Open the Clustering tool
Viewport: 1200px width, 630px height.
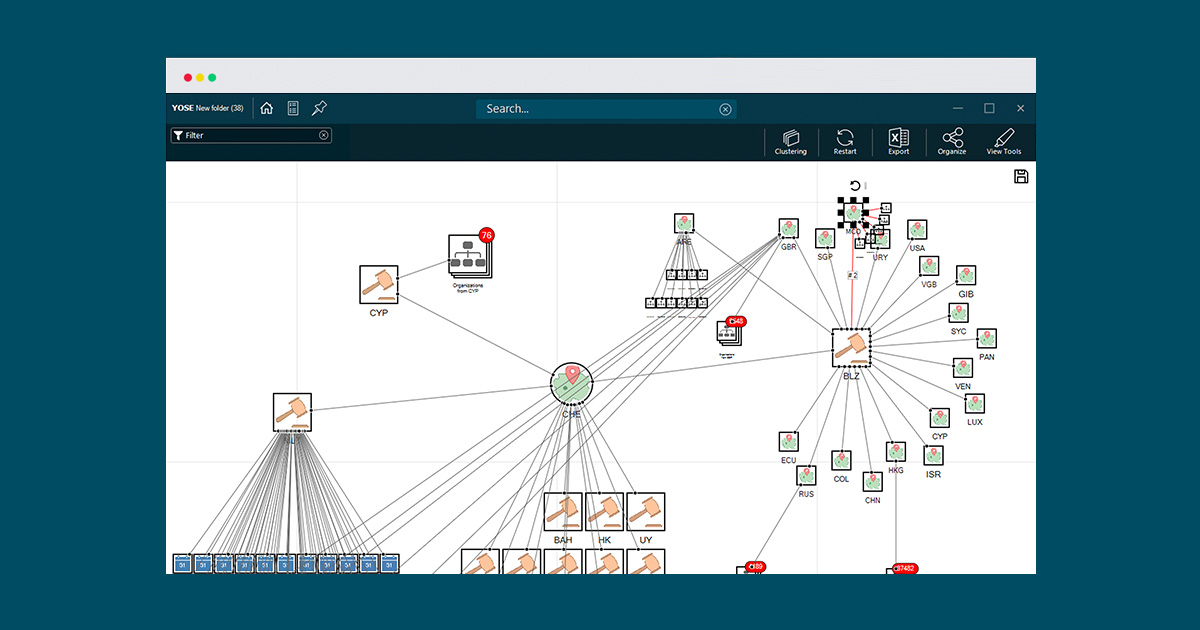pos(790,141)
